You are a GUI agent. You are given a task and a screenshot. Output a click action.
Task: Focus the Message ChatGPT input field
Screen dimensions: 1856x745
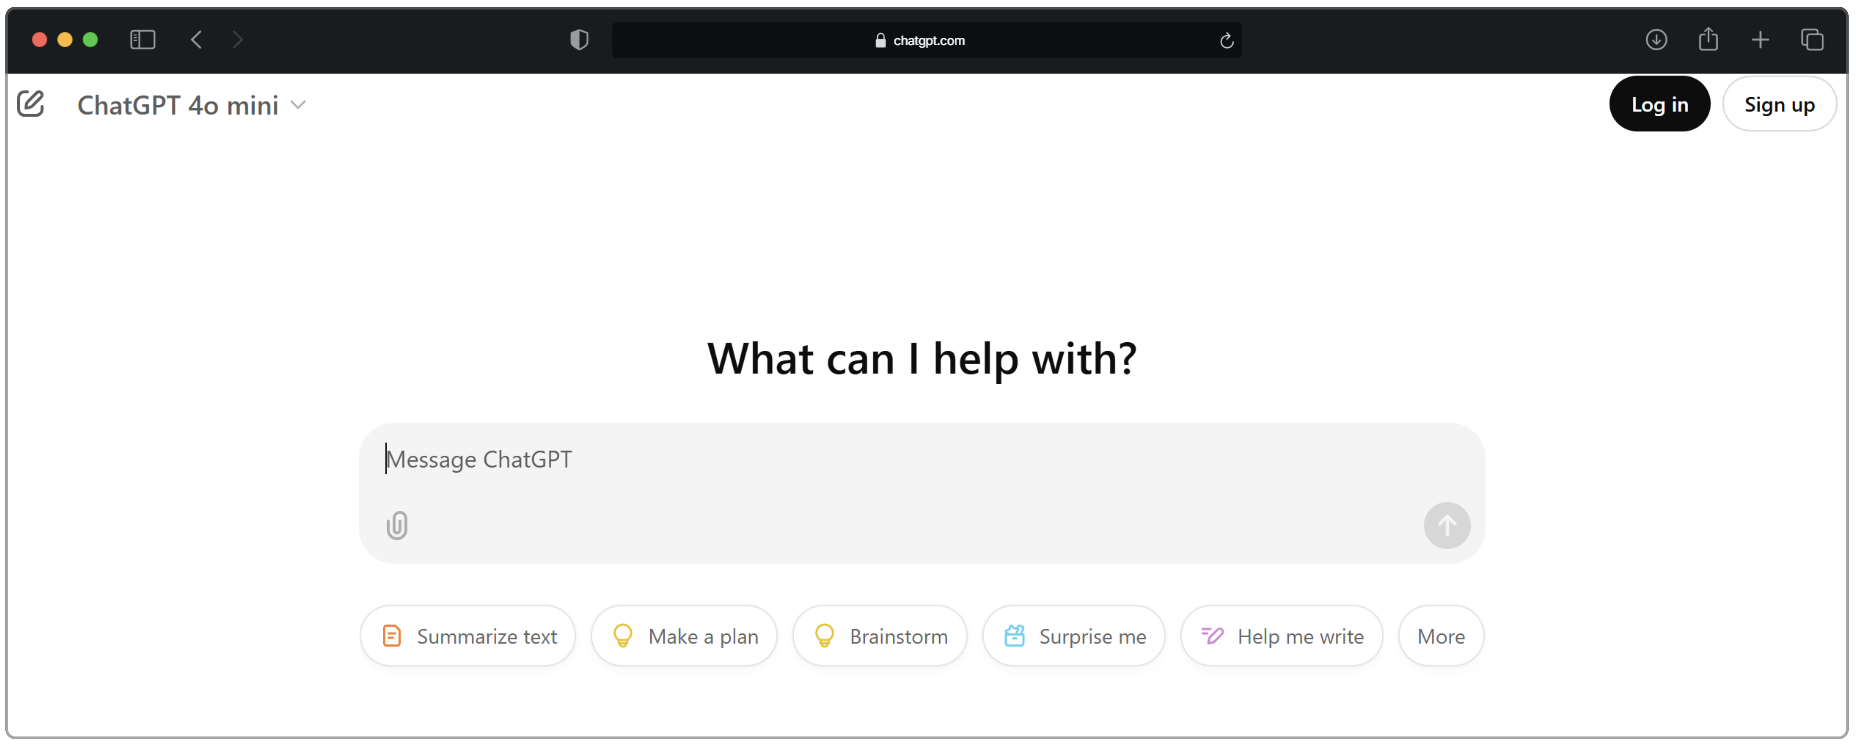point(920,460)
